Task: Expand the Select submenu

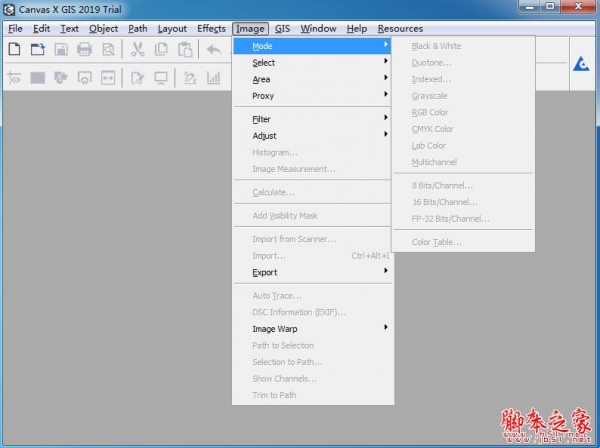Action: pyautogui.click(x=312, y=62)
